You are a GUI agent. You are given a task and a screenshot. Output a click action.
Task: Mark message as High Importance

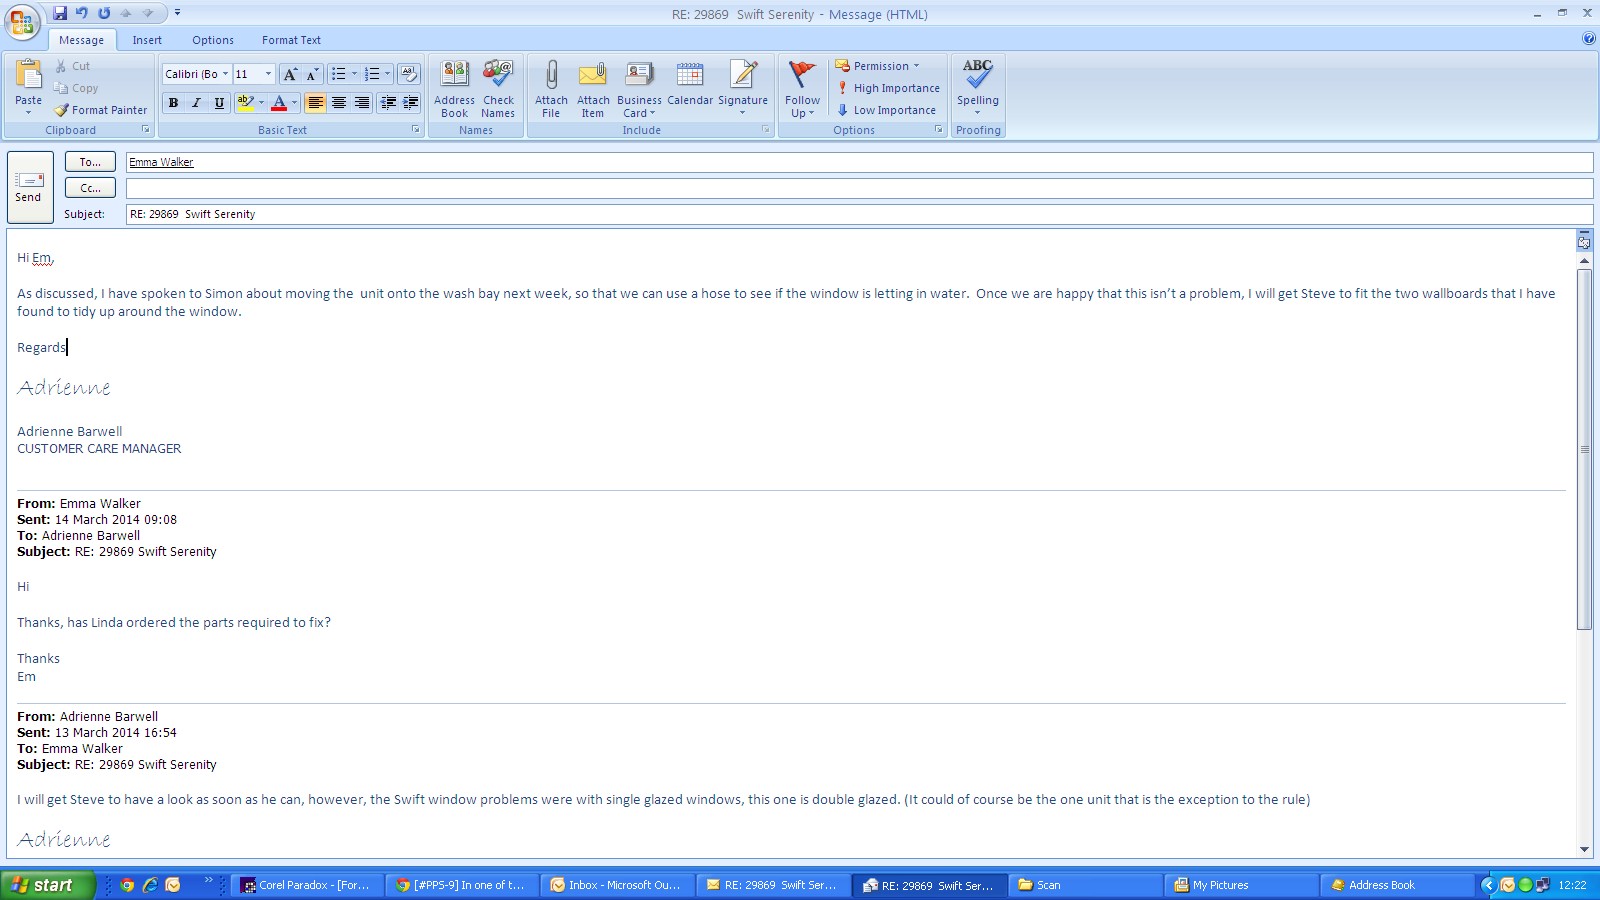point(889,88)
